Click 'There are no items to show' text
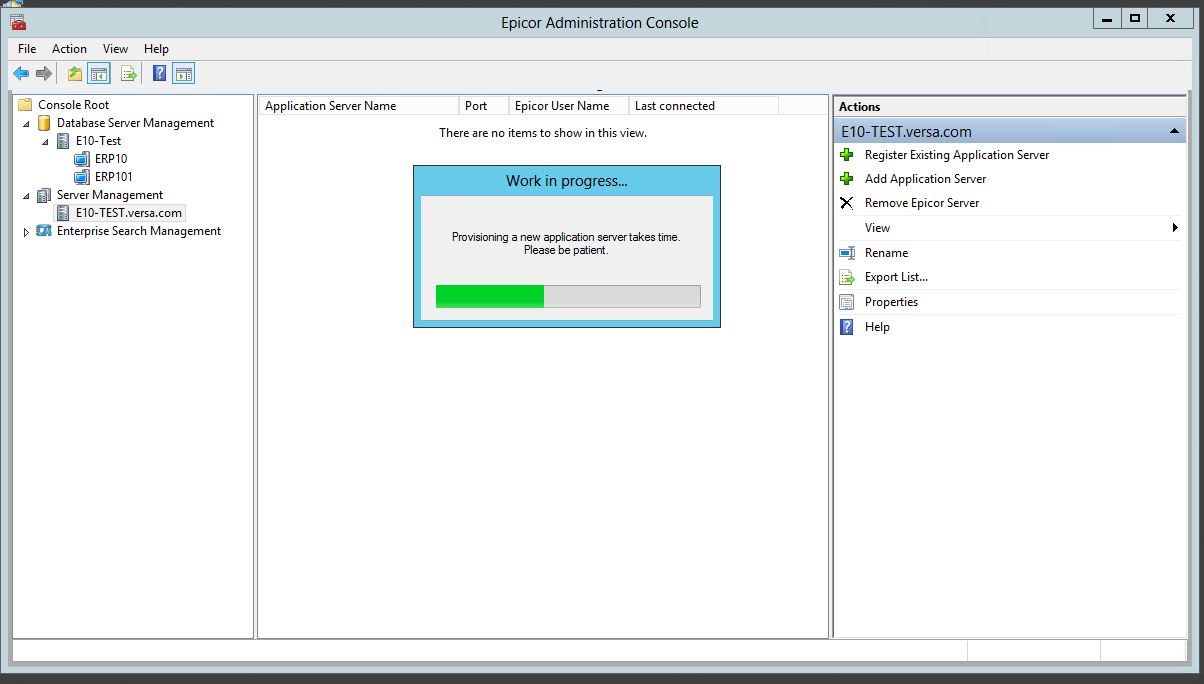Screen dimensions: 1204x684 click(x=543, y=133)
